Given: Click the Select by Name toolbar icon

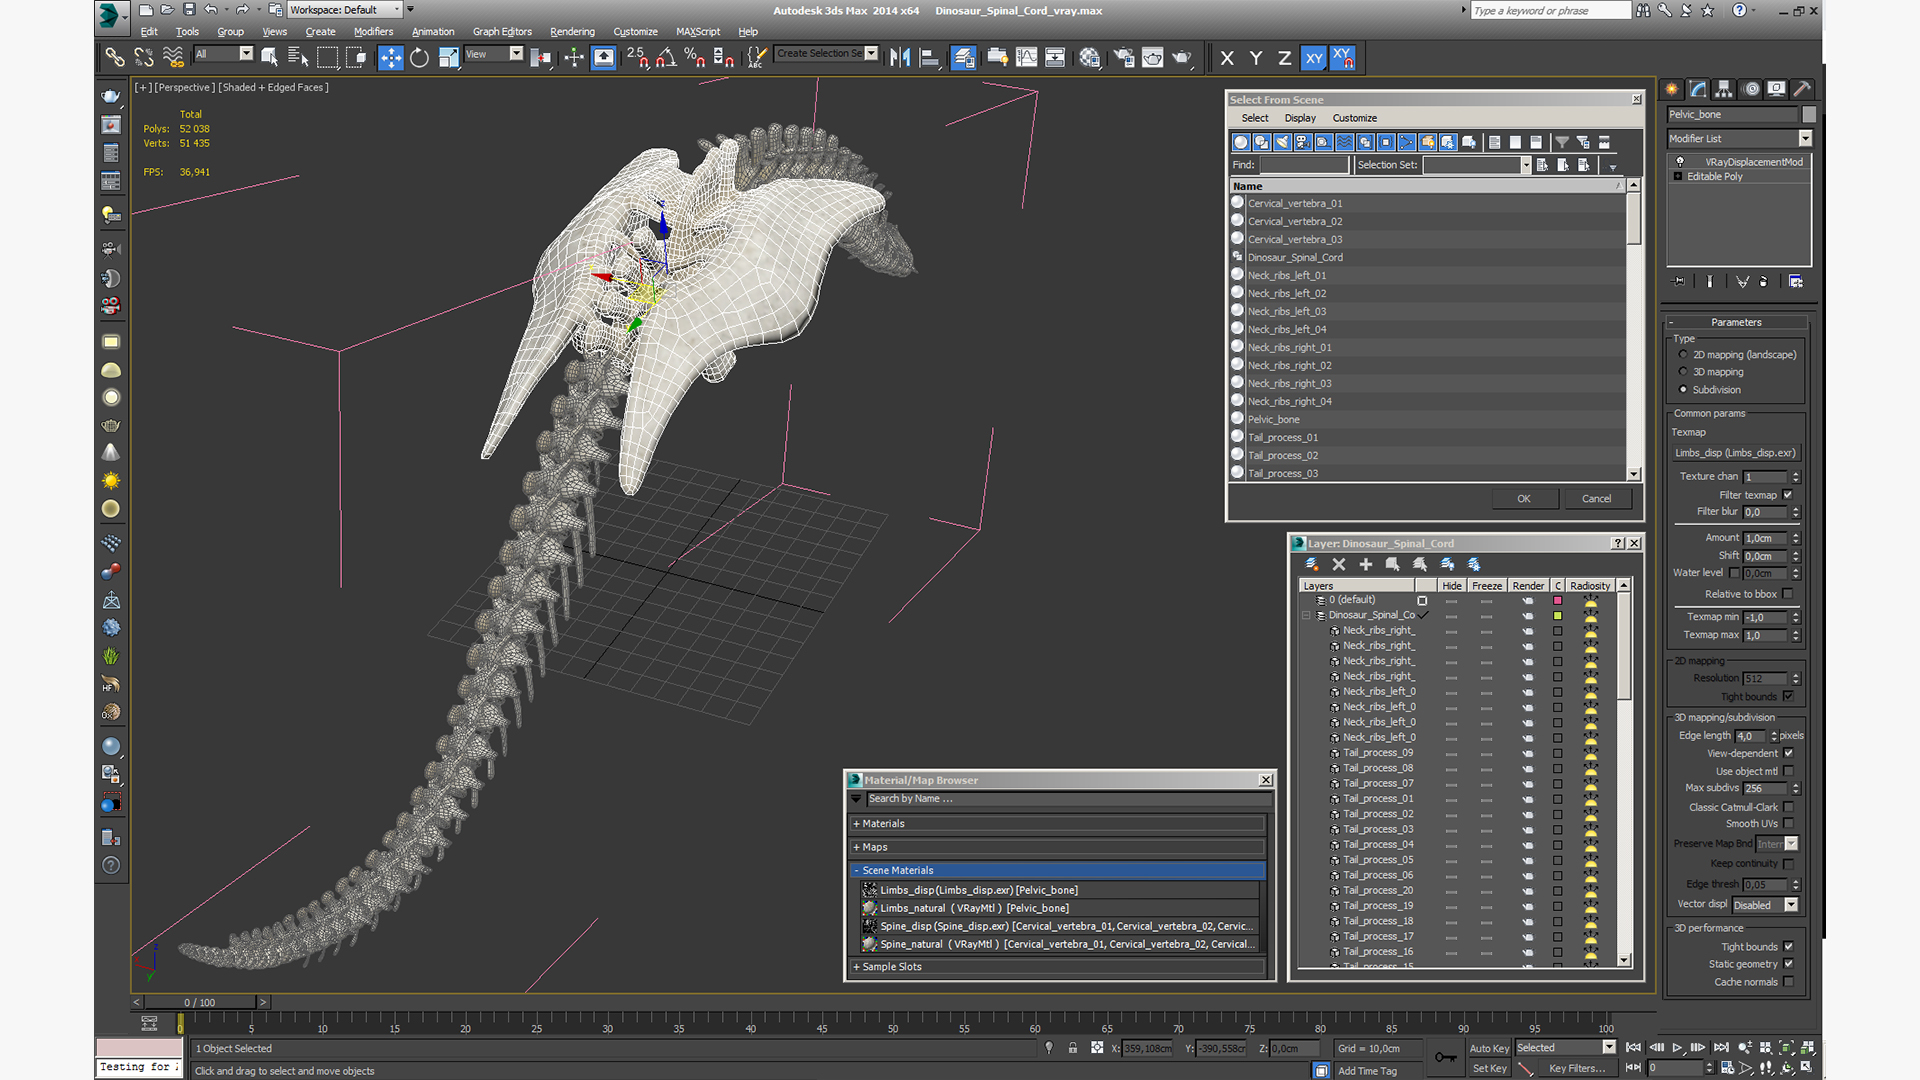Looking at the screenshot, I should (x=298, y=58).
